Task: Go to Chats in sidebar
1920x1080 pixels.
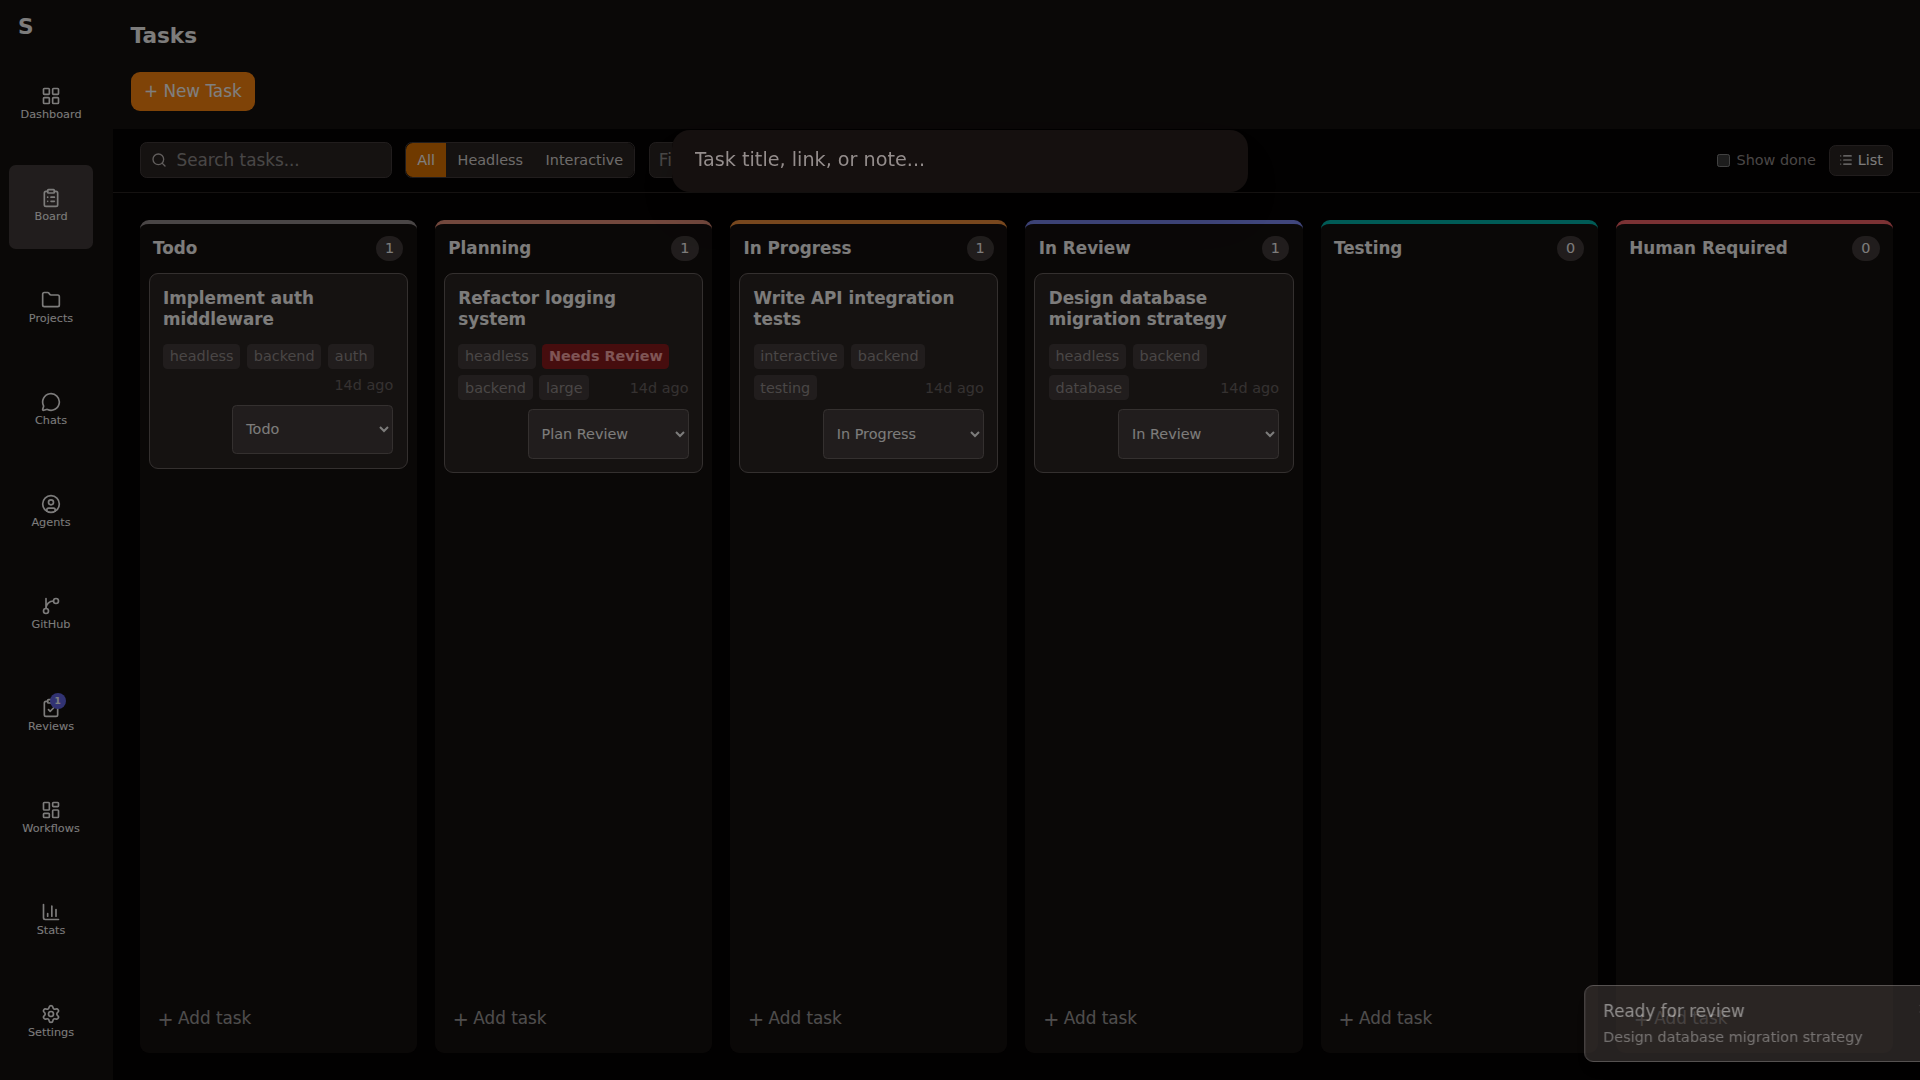Action: [51, 409]
